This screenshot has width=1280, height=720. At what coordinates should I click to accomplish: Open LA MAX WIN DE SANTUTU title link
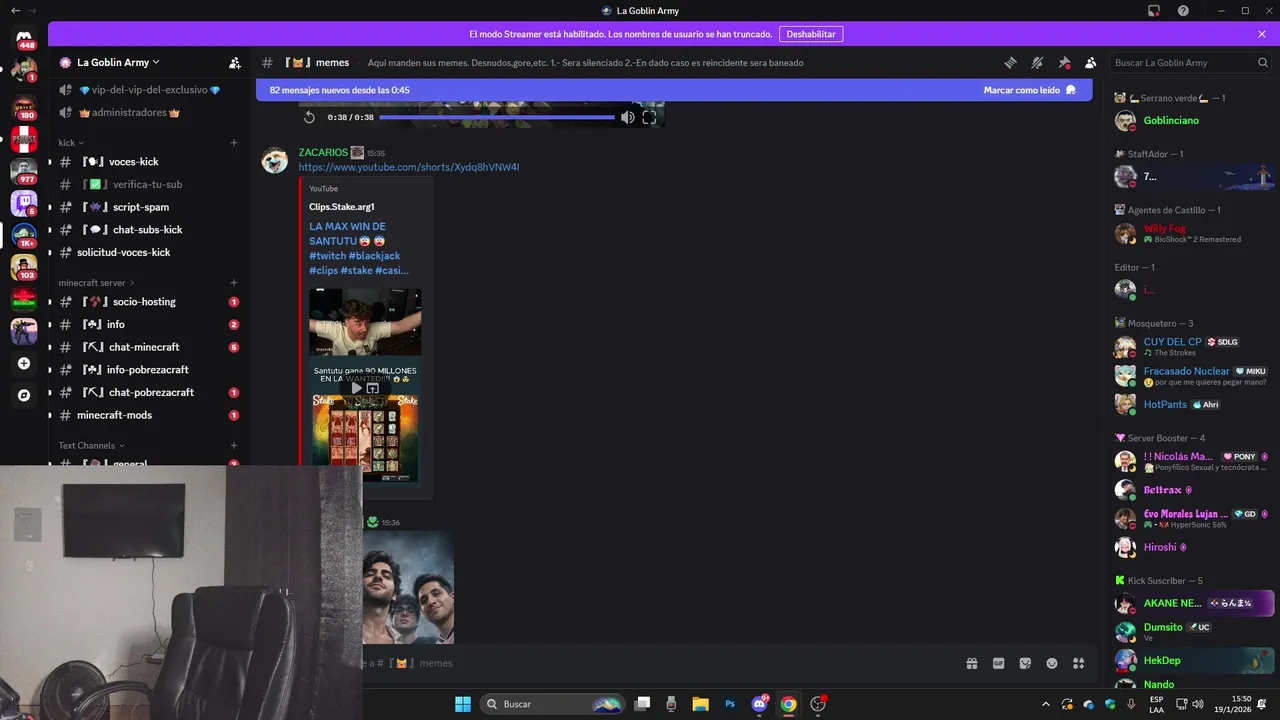click(x=359, y=248)
